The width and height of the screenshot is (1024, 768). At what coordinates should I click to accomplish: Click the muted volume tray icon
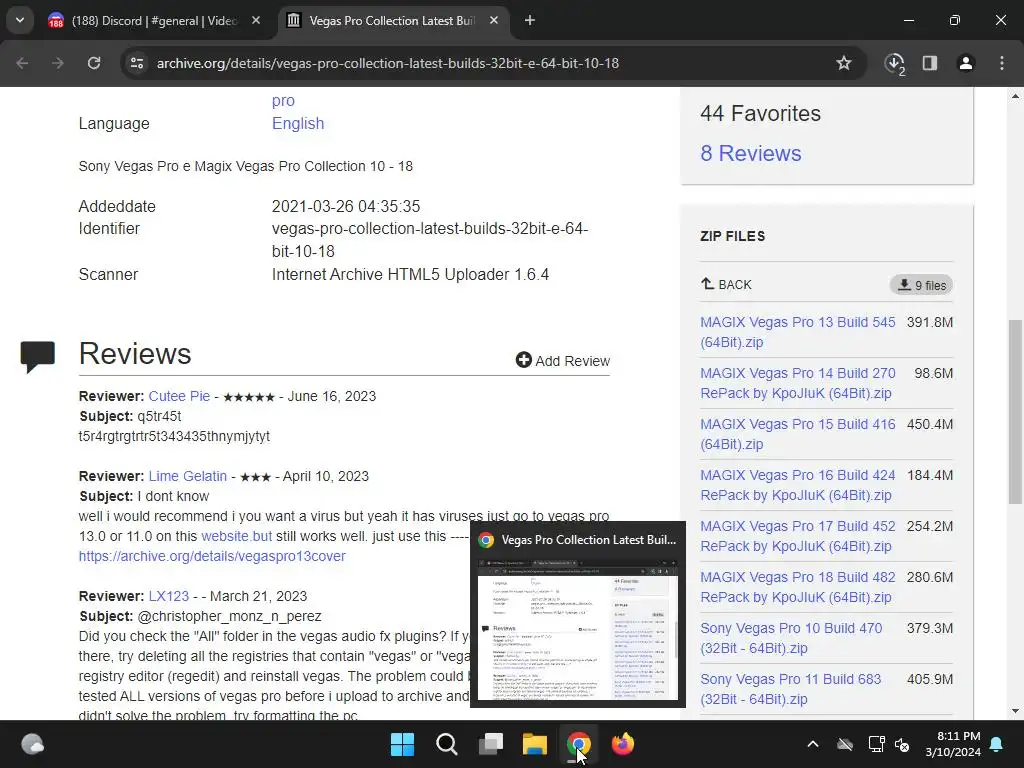coord(903,744)
